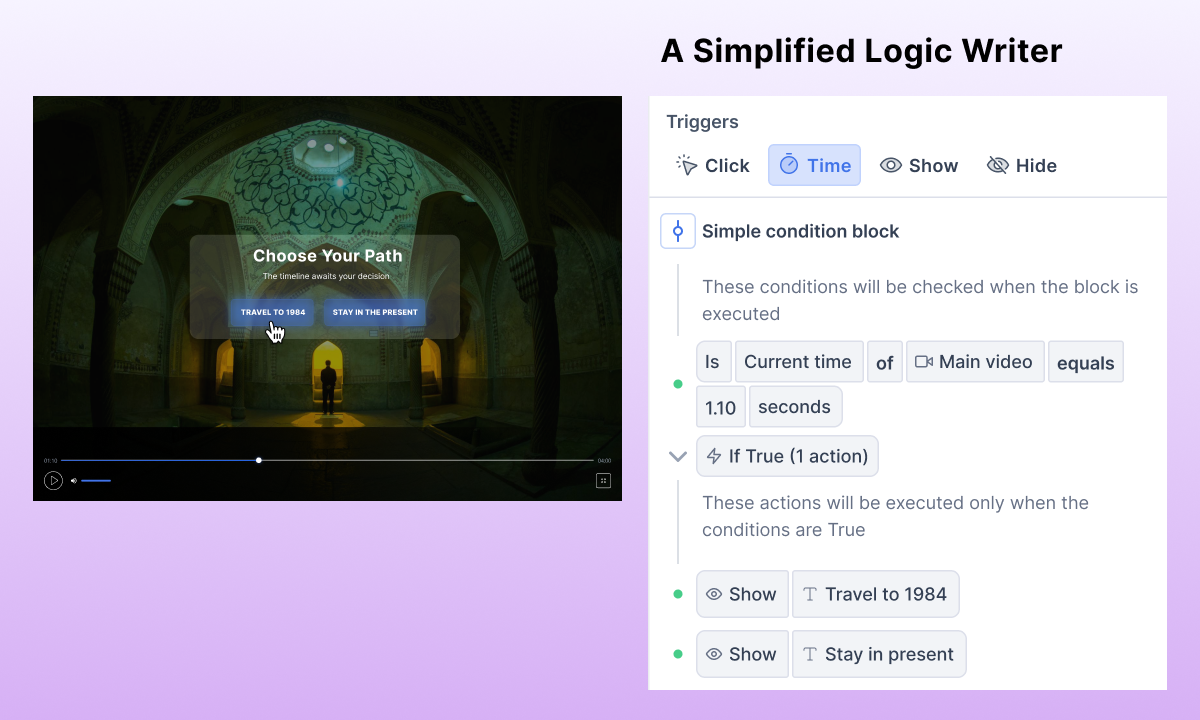Select the Click trigger tab

pyautogui.click(x=713, y=166)
